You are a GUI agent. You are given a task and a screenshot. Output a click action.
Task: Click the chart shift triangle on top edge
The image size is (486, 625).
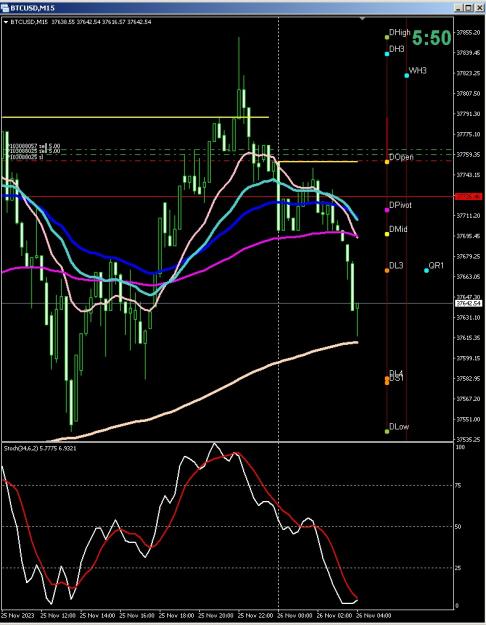(x=362, y=19)
